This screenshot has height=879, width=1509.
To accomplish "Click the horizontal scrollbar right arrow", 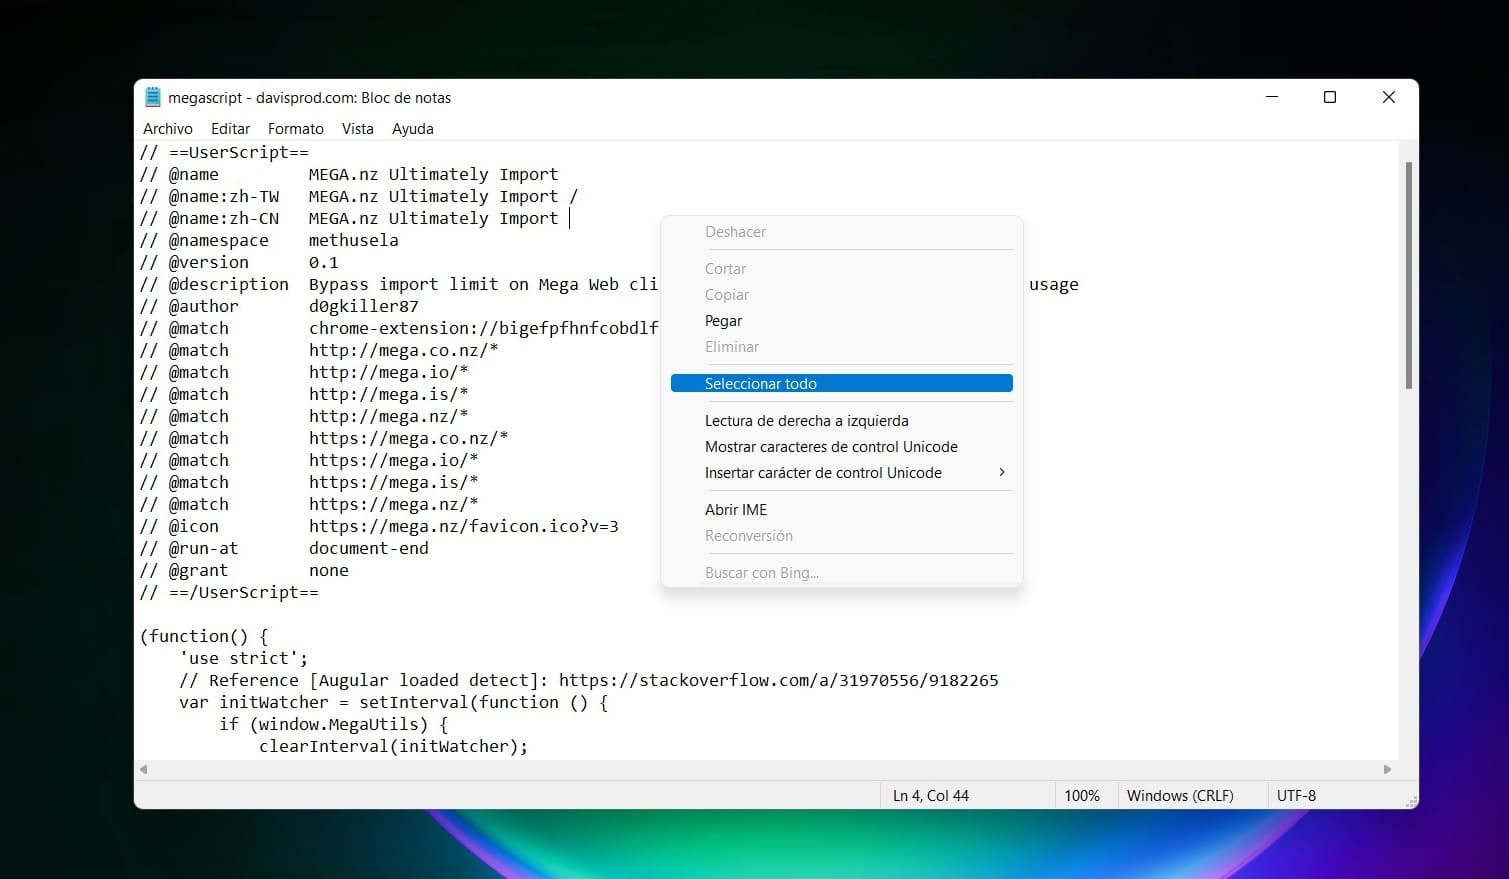I will coord(1387,769).
